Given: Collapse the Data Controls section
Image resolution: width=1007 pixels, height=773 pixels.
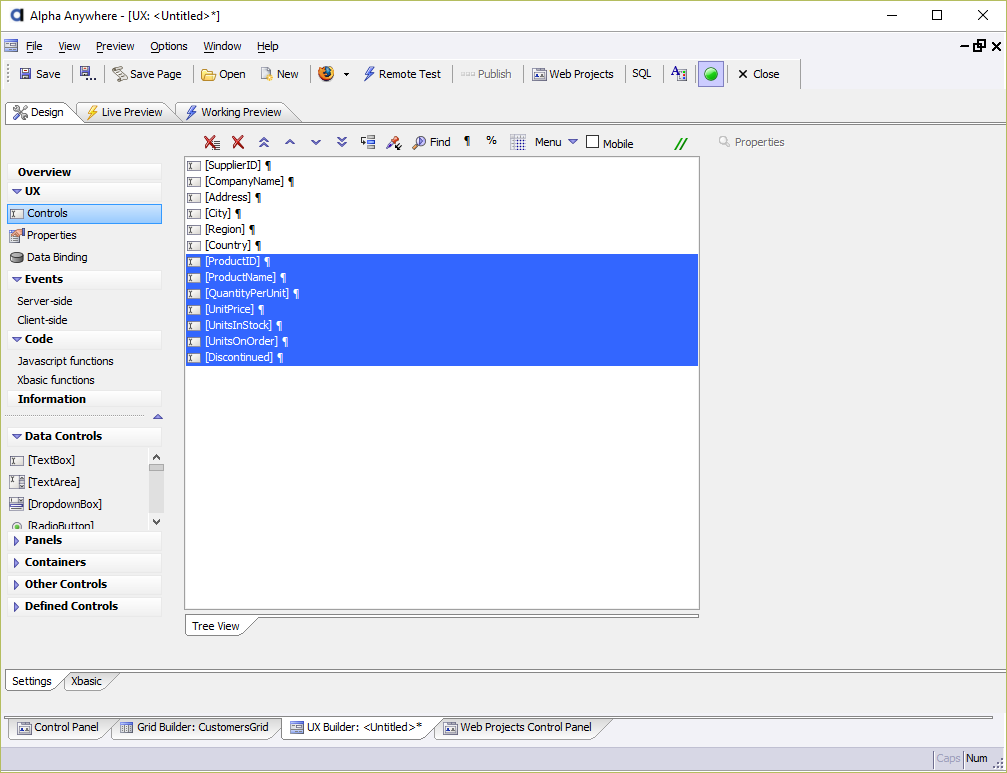Looking at the screenshot, I should [17, 437].
